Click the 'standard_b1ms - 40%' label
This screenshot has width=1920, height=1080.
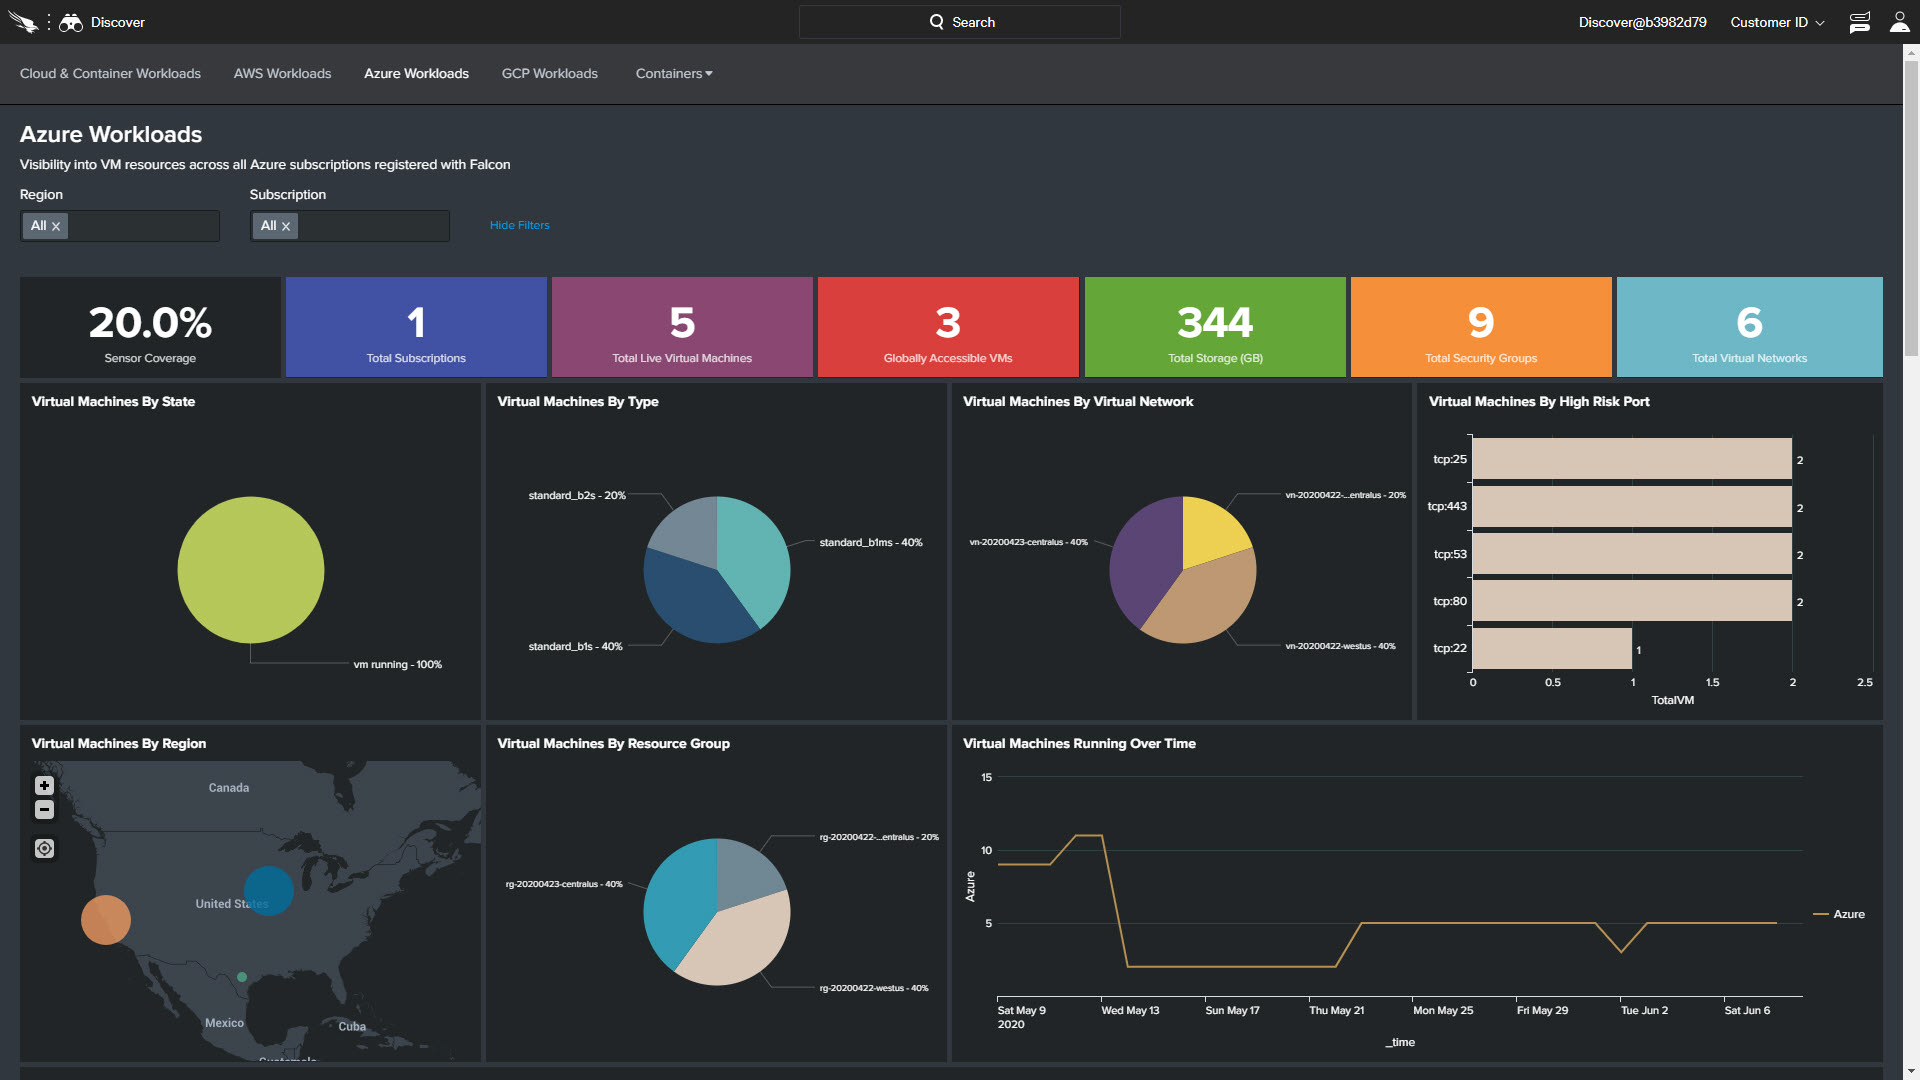pyautogui.click(x=871, y=542)
